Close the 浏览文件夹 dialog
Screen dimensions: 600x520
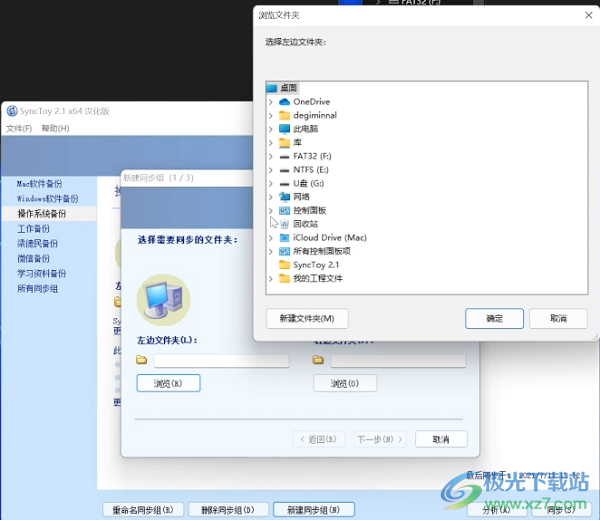[x=589, y=15]
